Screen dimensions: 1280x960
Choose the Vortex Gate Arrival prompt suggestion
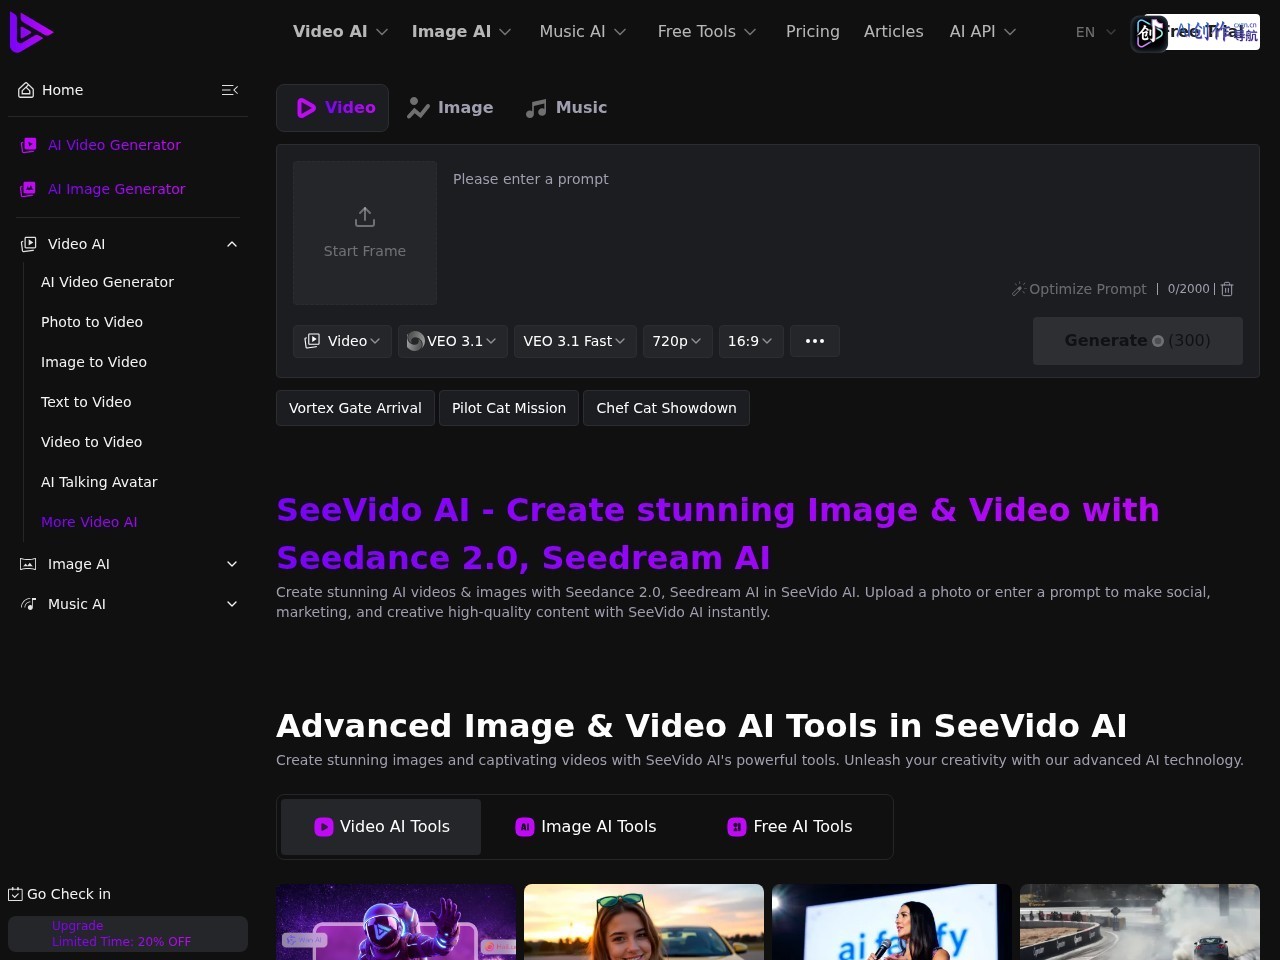click(355, 408)
